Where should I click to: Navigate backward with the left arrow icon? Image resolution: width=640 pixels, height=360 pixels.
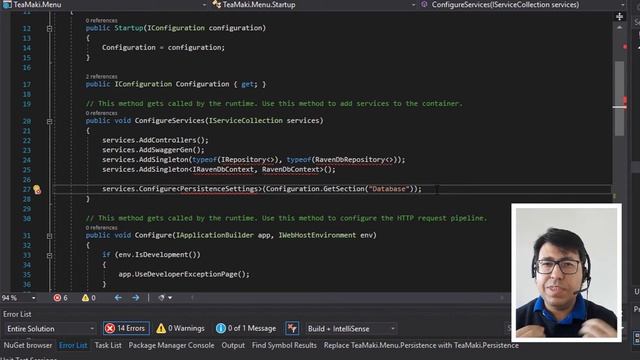pos(118,298)
